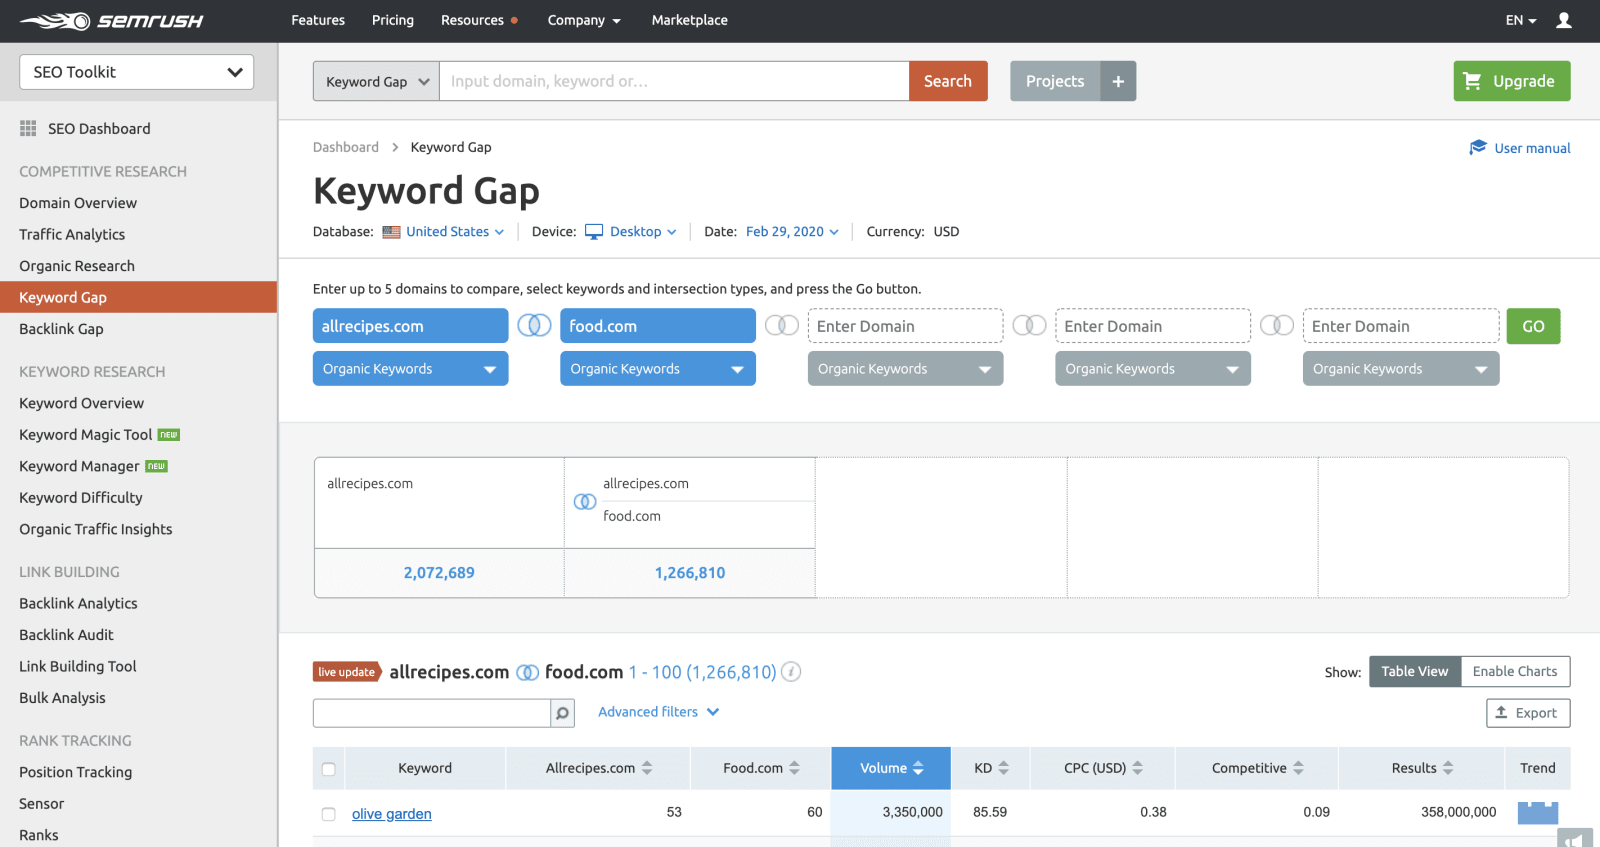Open the user account icon

click(x=1564, y=20)
